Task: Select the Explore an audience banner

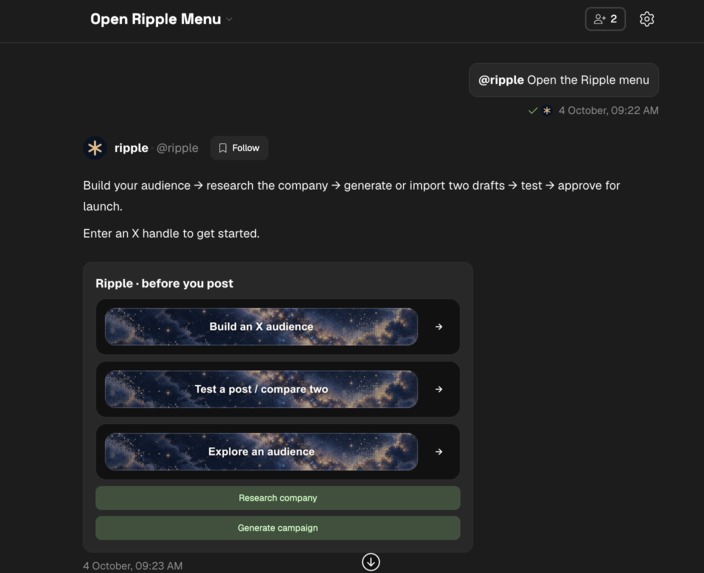Action: (x=261, y=451)
